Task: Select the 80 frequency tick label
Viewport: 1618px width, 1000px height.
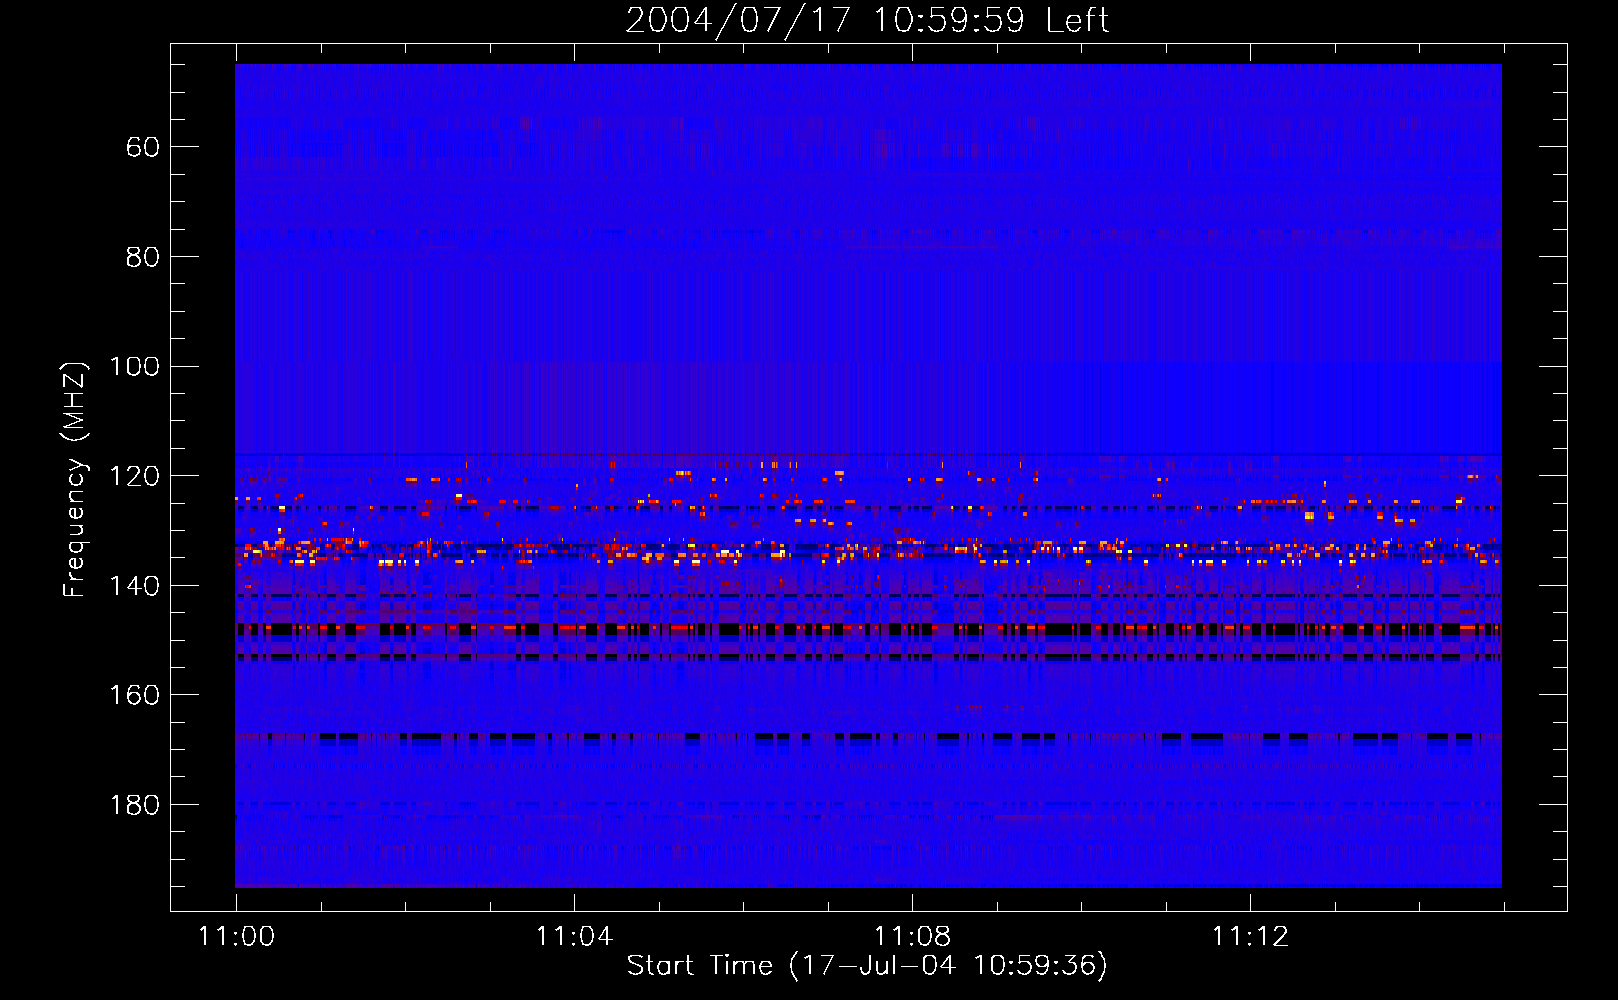Action: pyautogui.click(x=143, y=257)
